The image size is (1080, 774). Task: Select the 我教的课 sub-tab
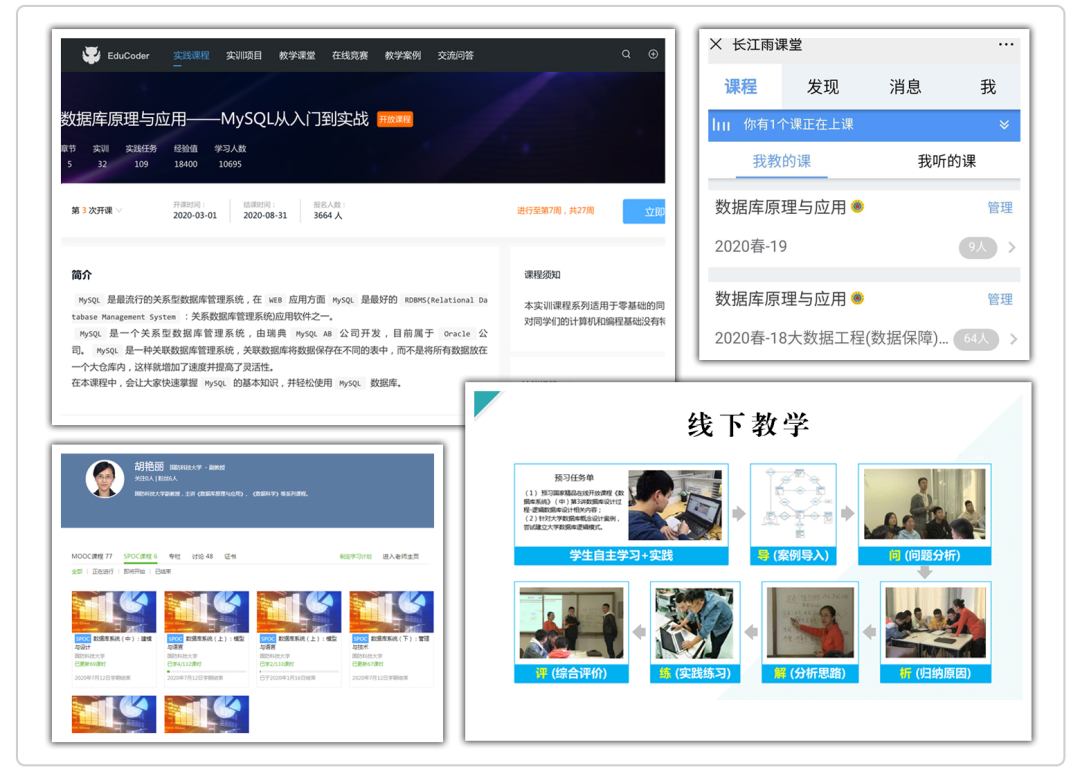click(x=782, y=161)
